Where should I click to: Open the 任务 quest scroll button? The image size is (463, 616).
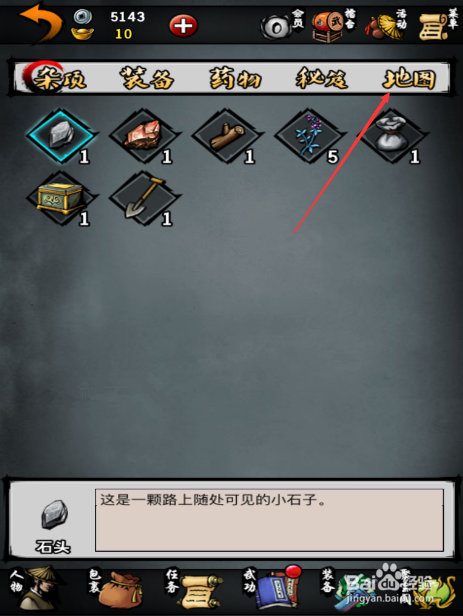click(194, 588)
